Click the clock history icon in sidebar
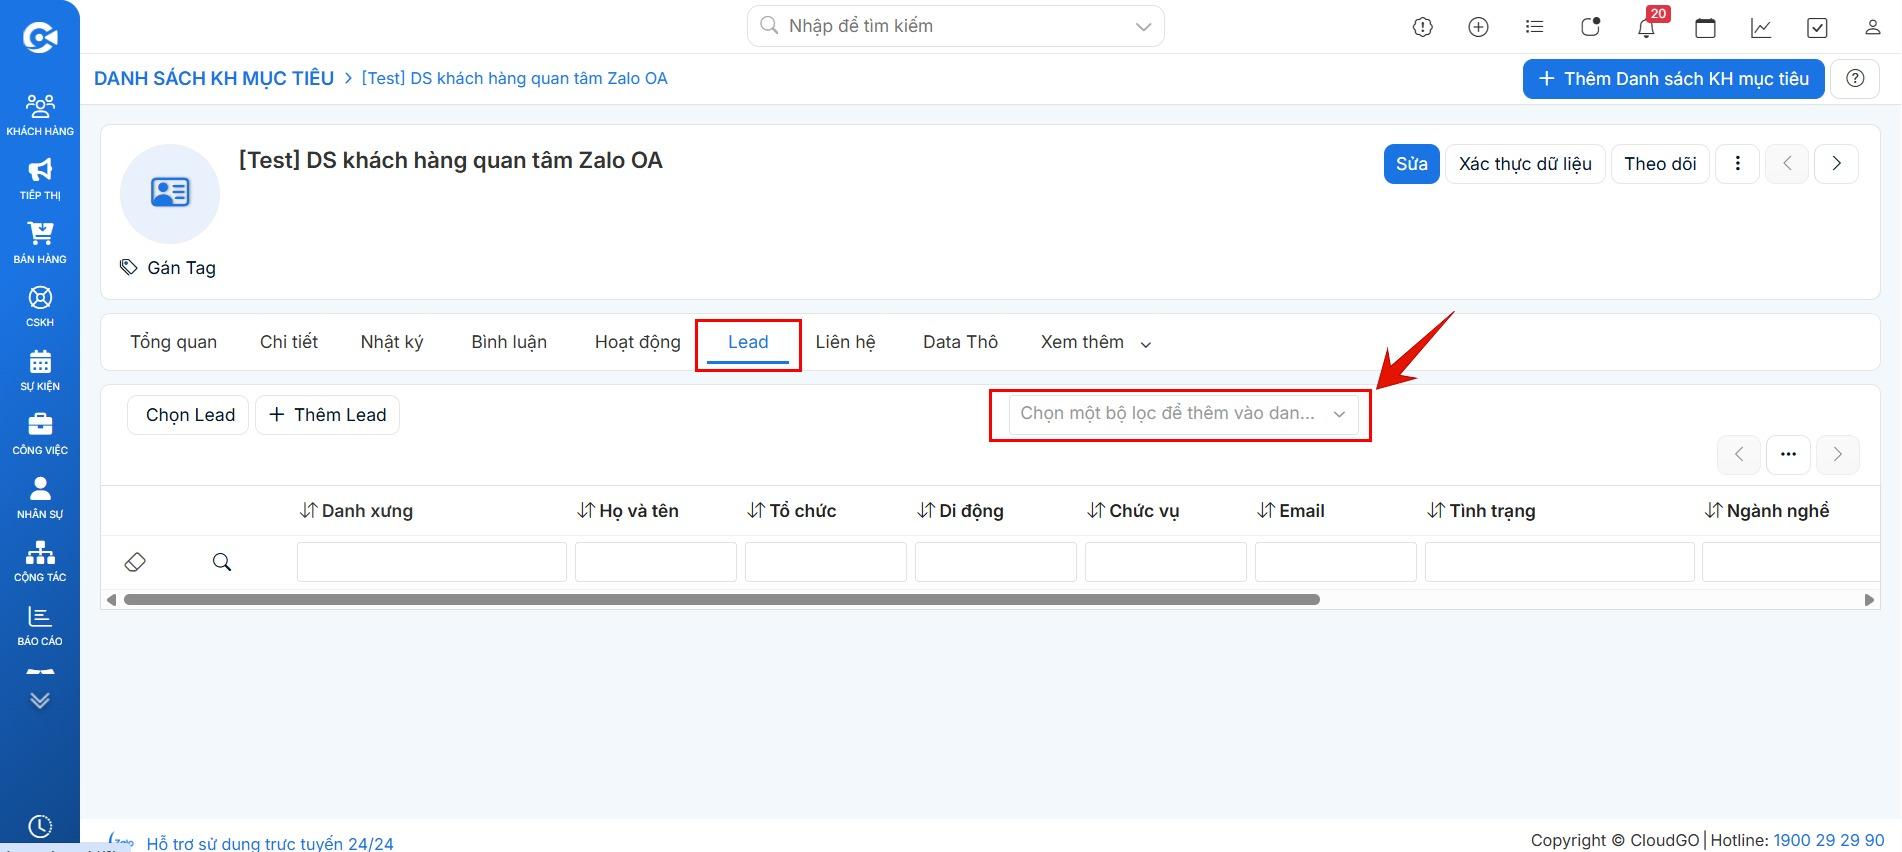1902x852 pixels. click(40, 827)
